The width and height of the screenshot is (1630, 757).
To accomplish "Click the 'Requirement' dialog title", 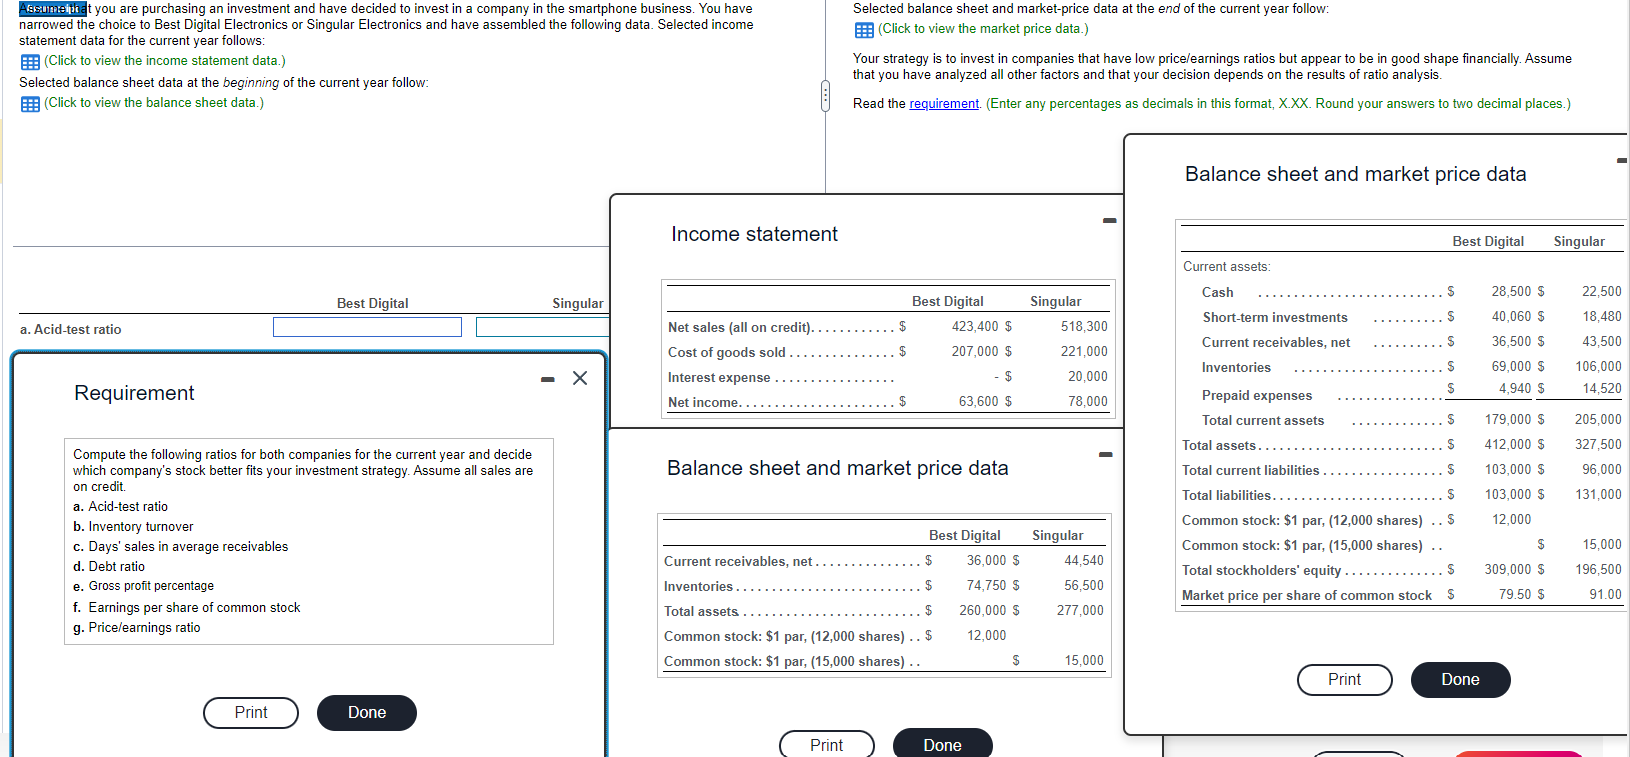I will tap(134, 393).
